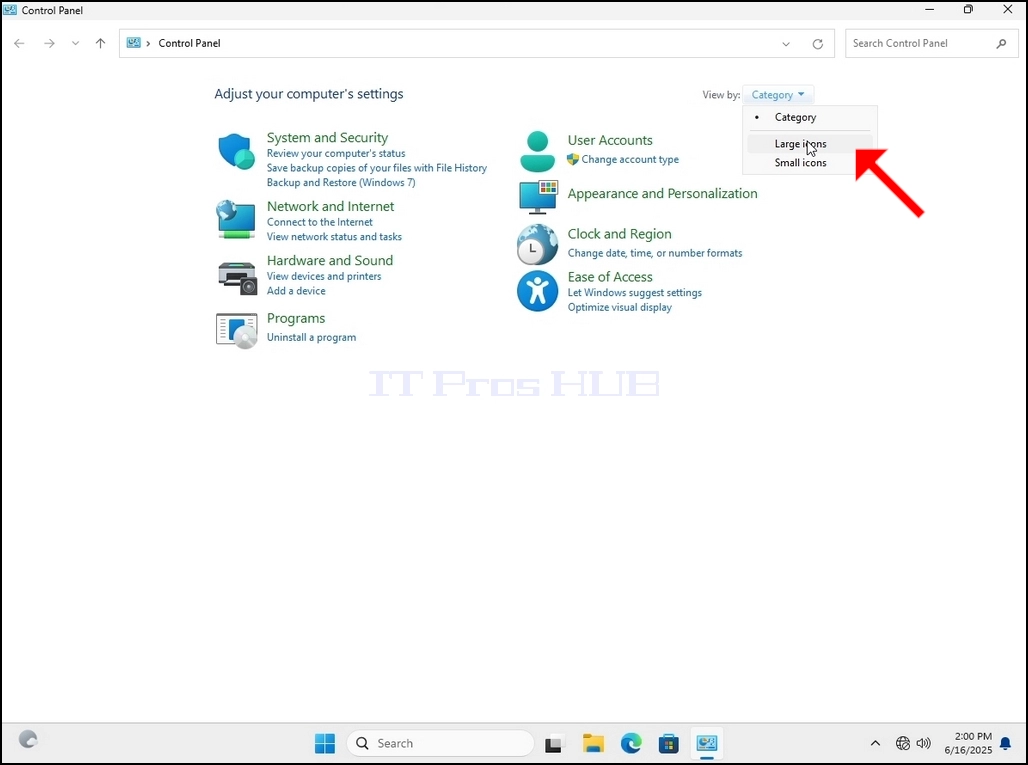
Task: Open Save backup copies with File History
Action: tap(376, 168)
